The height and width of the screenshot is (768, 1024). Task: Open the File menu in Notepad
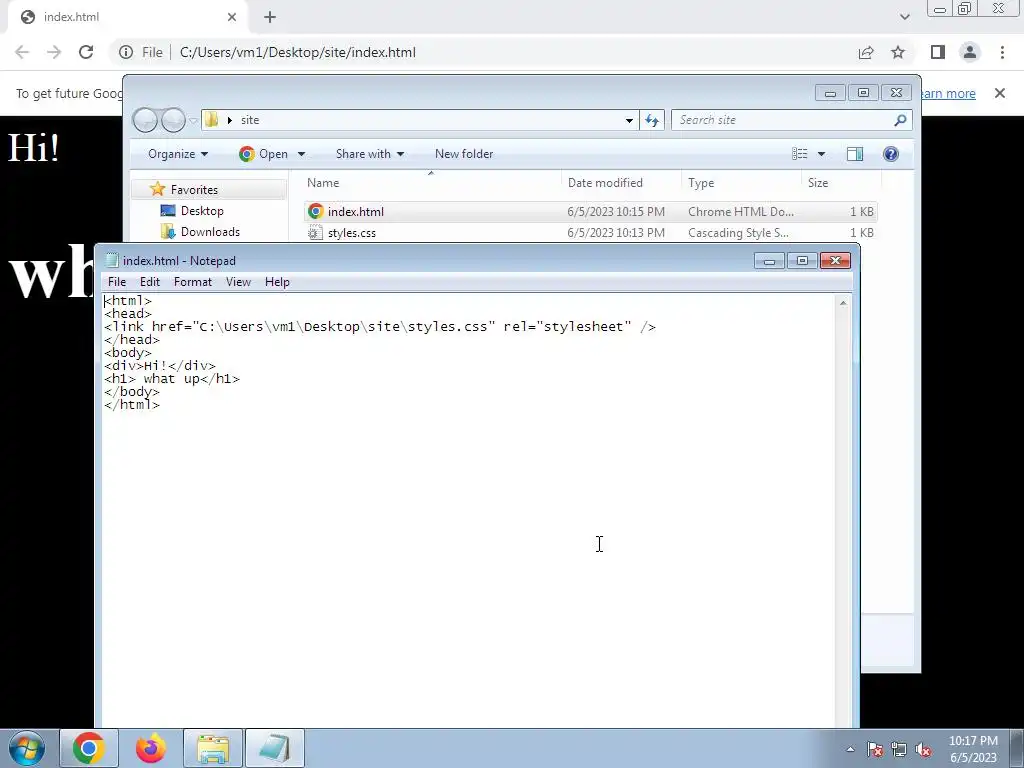117,281
